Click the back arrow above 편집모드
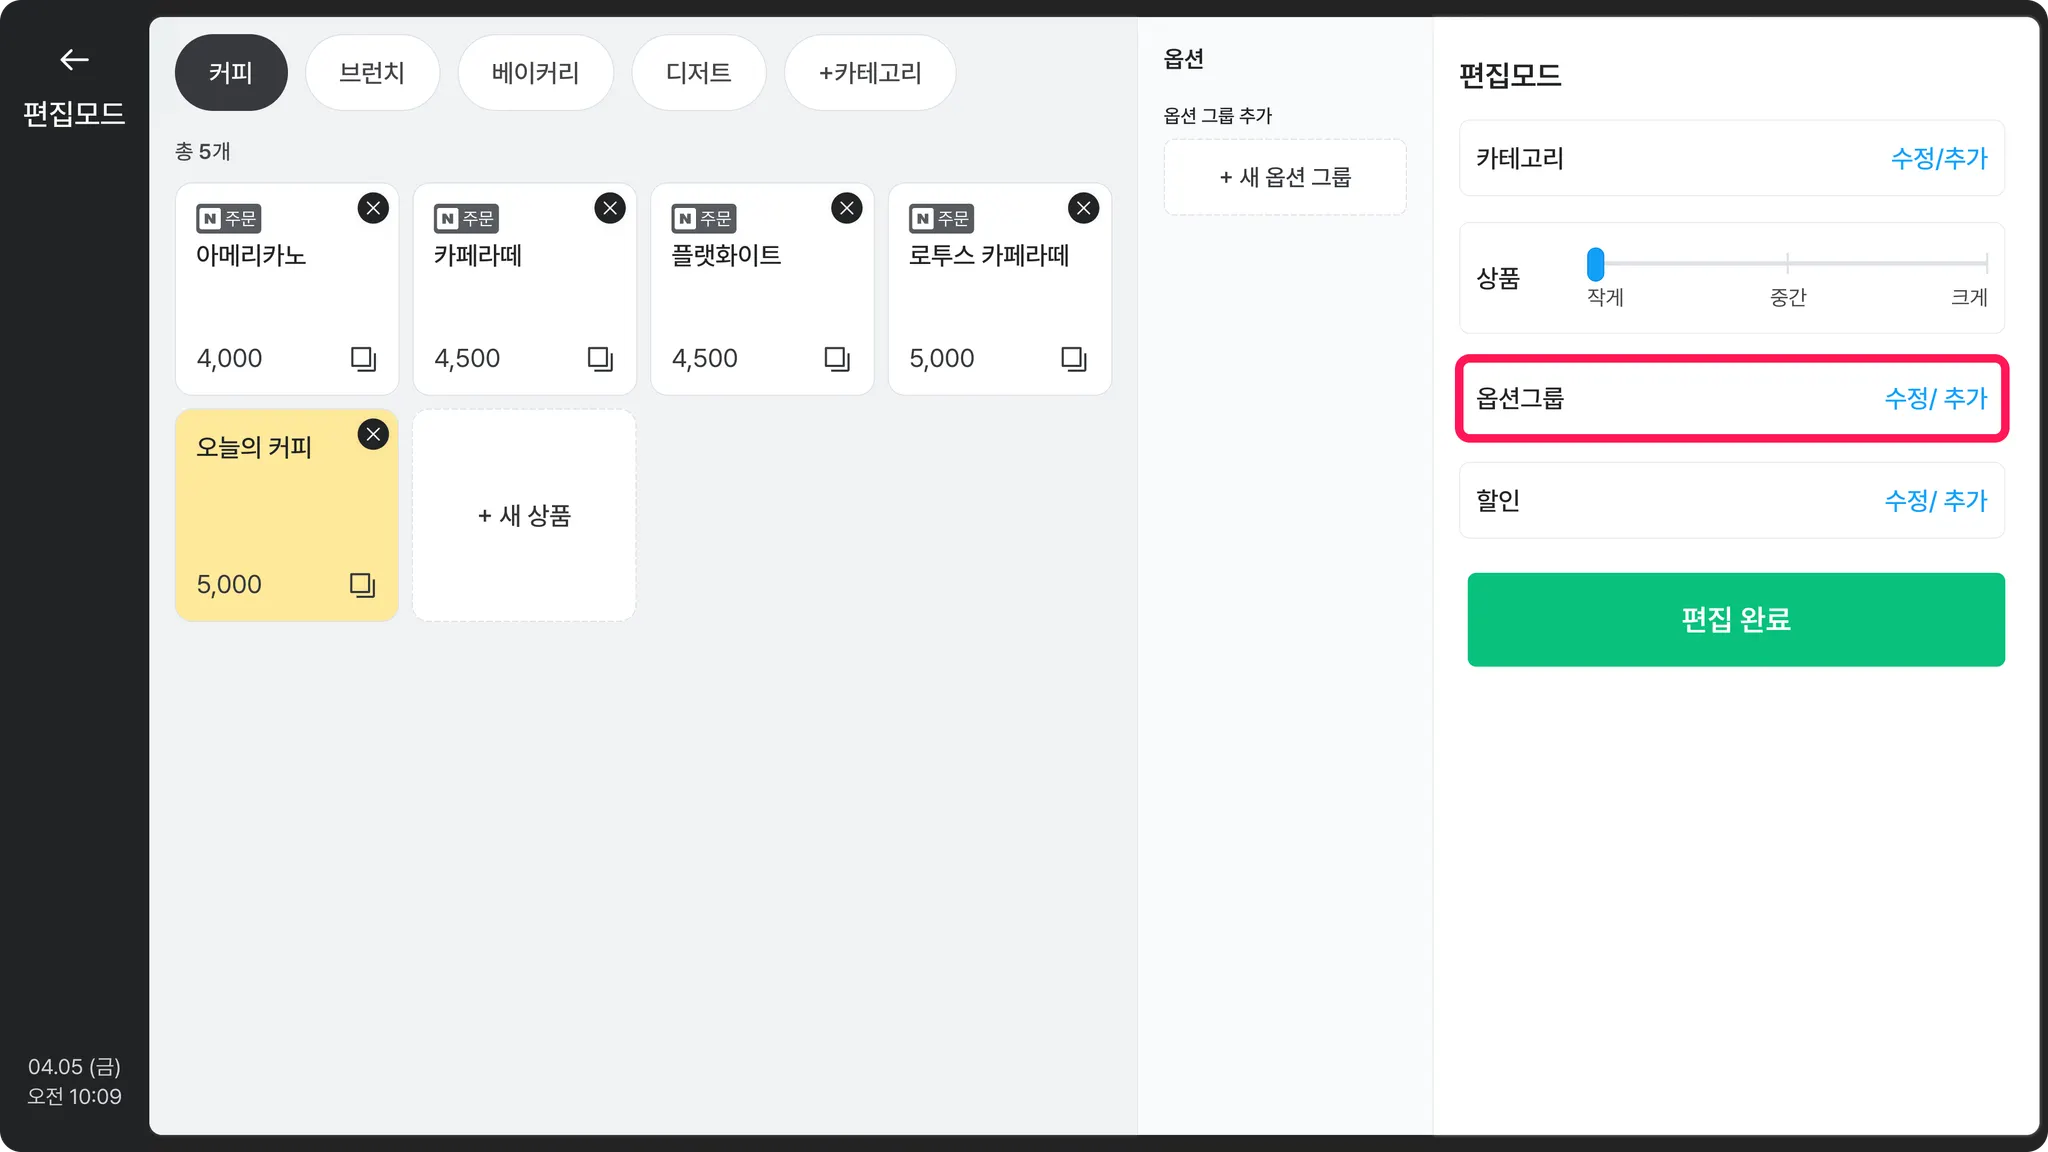This screenshot has width=2048, height=1152. (74, 60)
